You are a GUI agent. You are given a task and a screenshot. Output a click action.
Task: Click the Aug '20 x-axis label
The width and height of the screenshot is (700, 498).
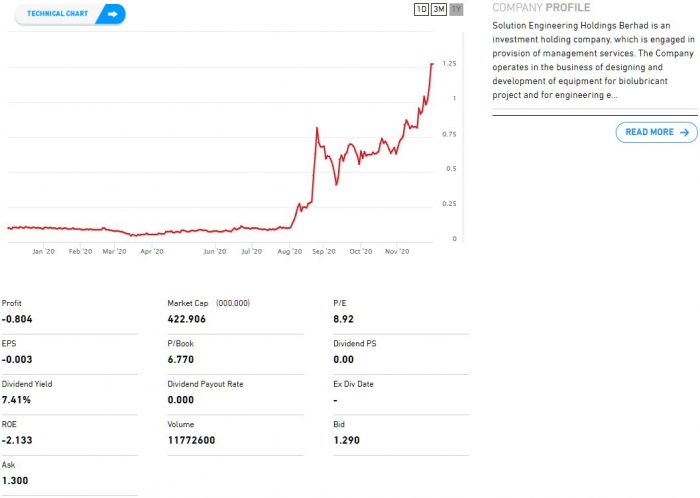pyautogui.click(x=289, y=252)
